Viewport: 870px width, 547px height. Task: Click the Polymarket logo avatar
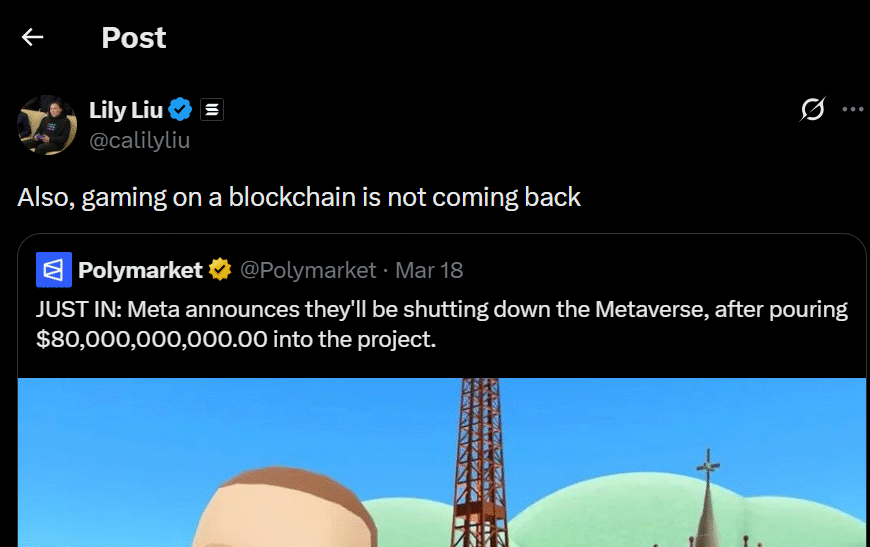click(54, 270)
